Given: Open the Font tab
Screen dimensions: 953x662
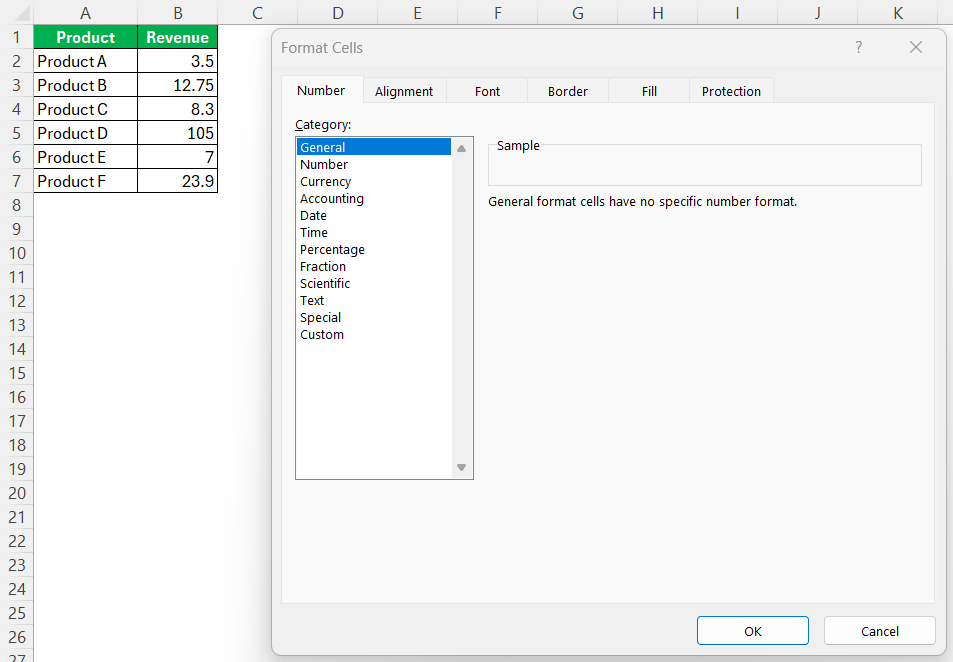Looking at the screenshot, I should [x=487, y=91].
